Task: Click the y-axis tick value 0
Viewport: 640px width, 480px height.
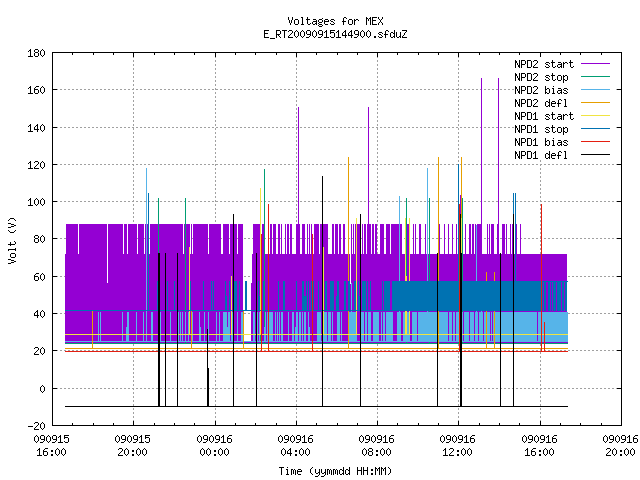Action: click(x=42, y=389)
